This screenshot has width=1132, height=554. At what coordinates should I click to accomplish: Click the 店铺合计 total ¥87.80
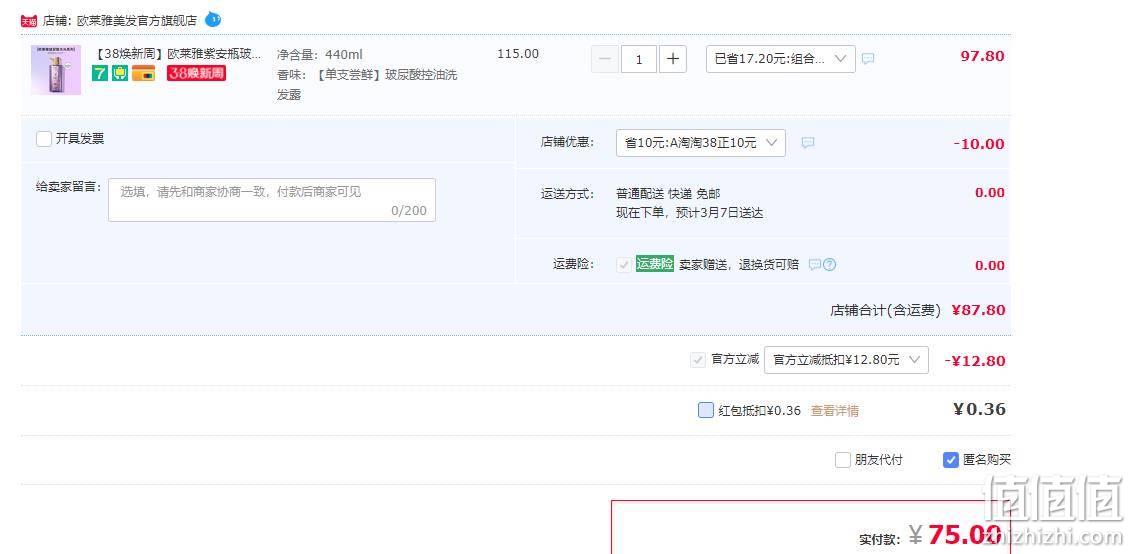[x=978, y=310]
